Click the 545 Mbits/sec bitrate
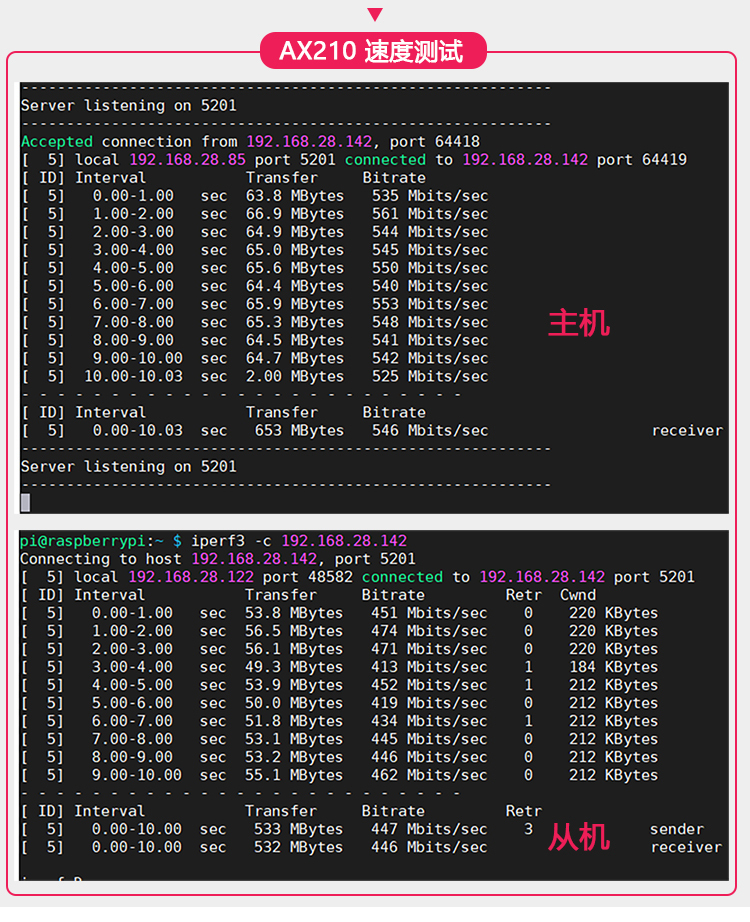750x922 pixels. [x=430, y=250]
